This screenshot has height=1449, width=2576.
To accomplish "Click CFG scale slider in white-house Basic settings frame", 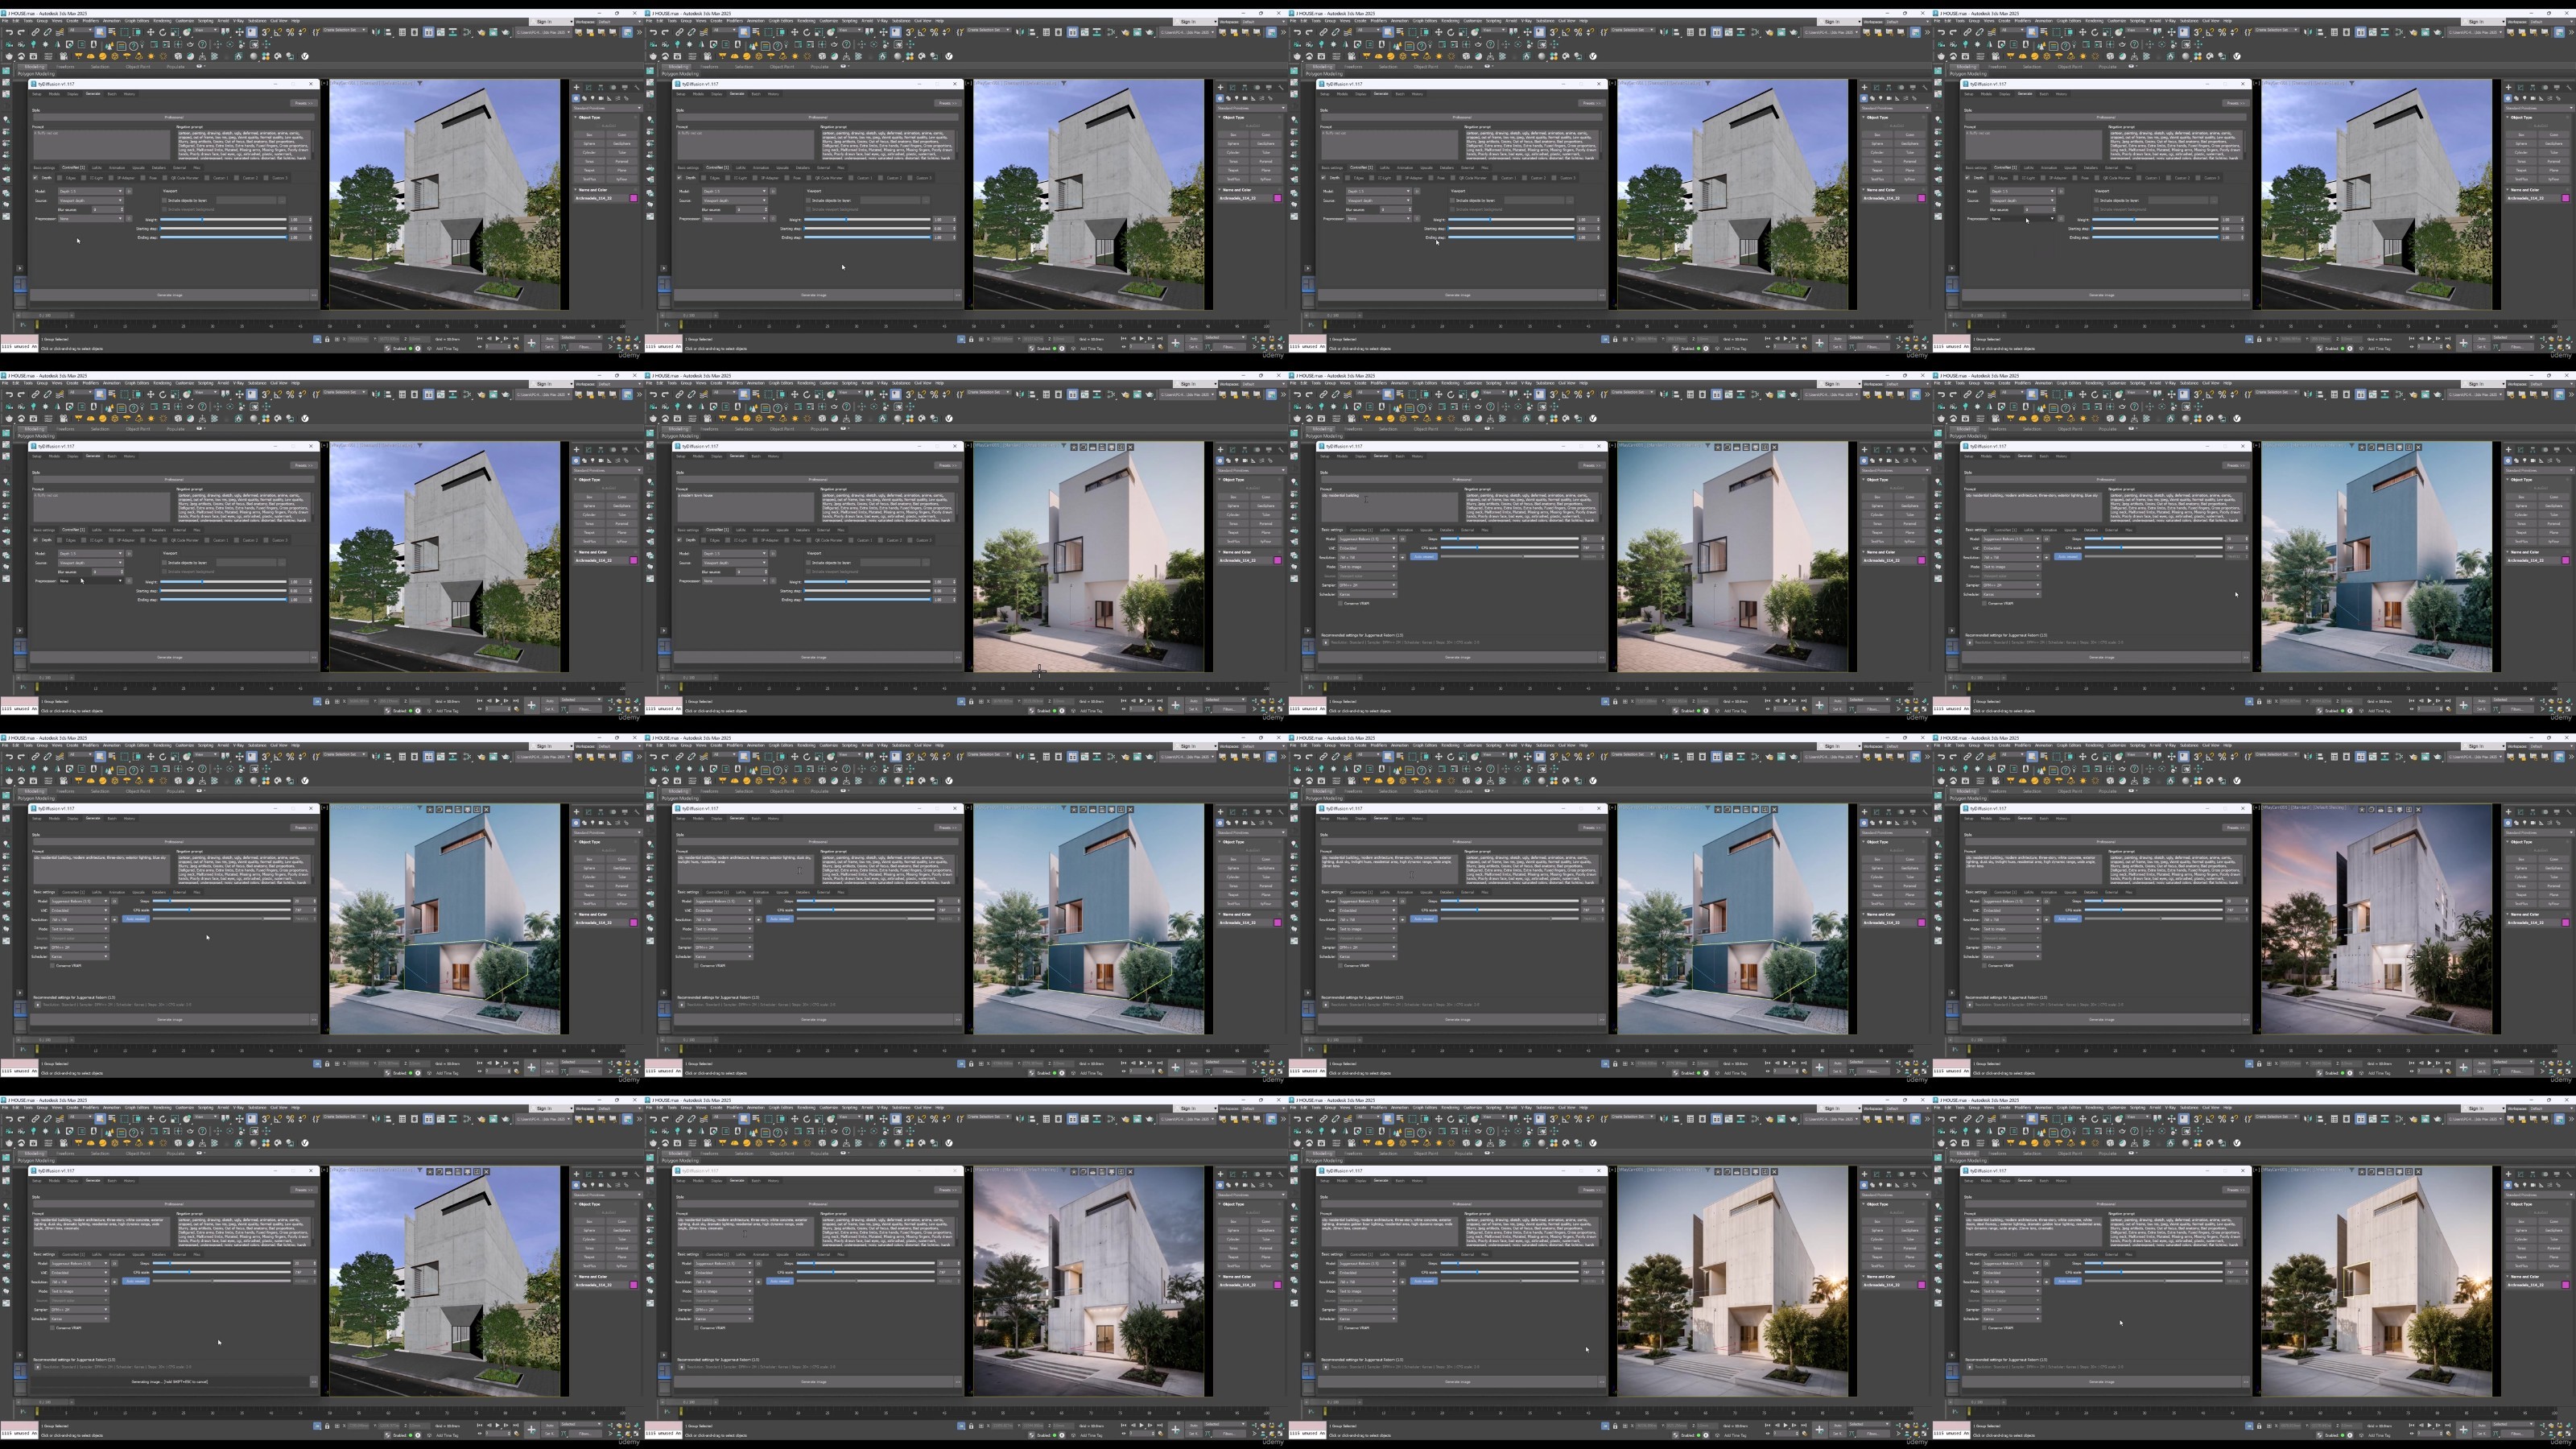I will [x=1510, y=548].
